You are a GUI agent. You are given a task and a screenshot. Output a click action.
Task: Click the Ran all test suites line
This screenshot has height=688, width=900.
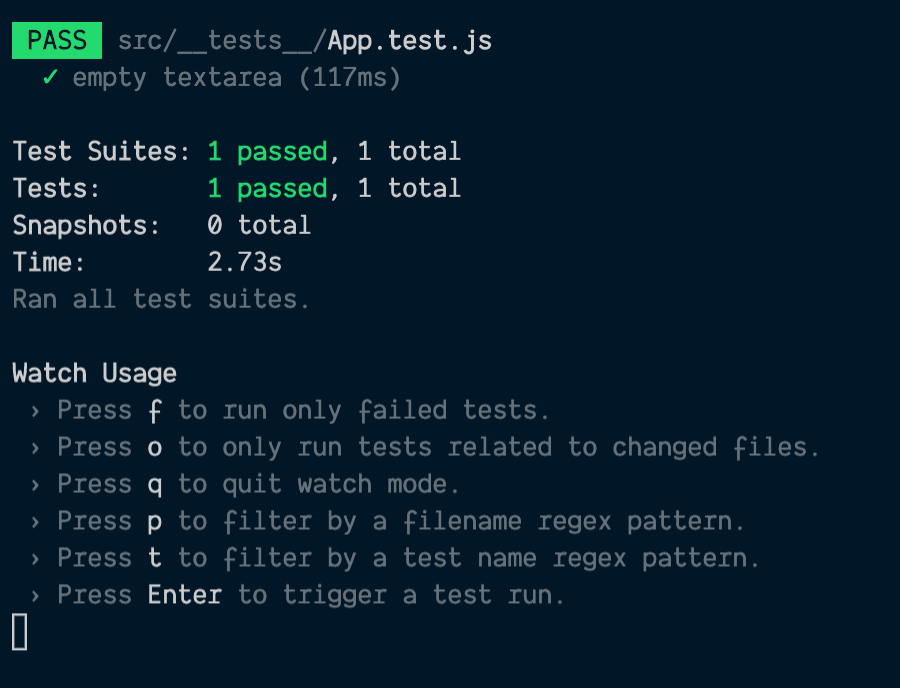(x=161, y=300)
